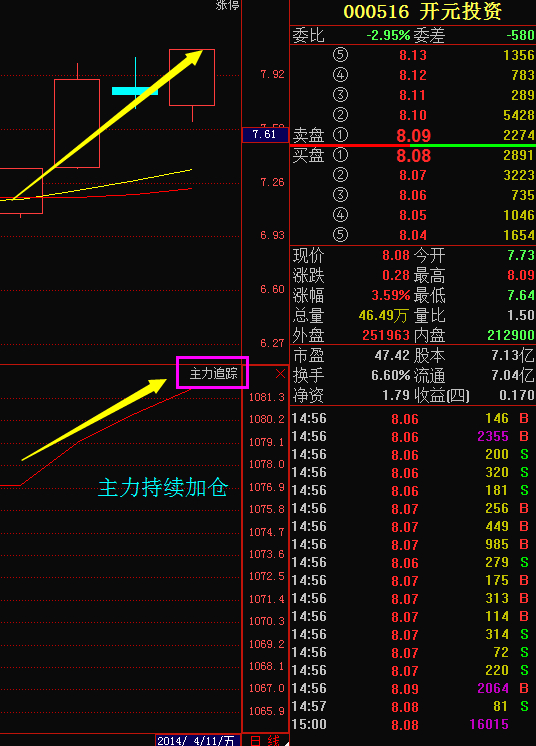Click the stock title 000516 开元投资
The image size is (536, 746).
[x=422, y=12]
